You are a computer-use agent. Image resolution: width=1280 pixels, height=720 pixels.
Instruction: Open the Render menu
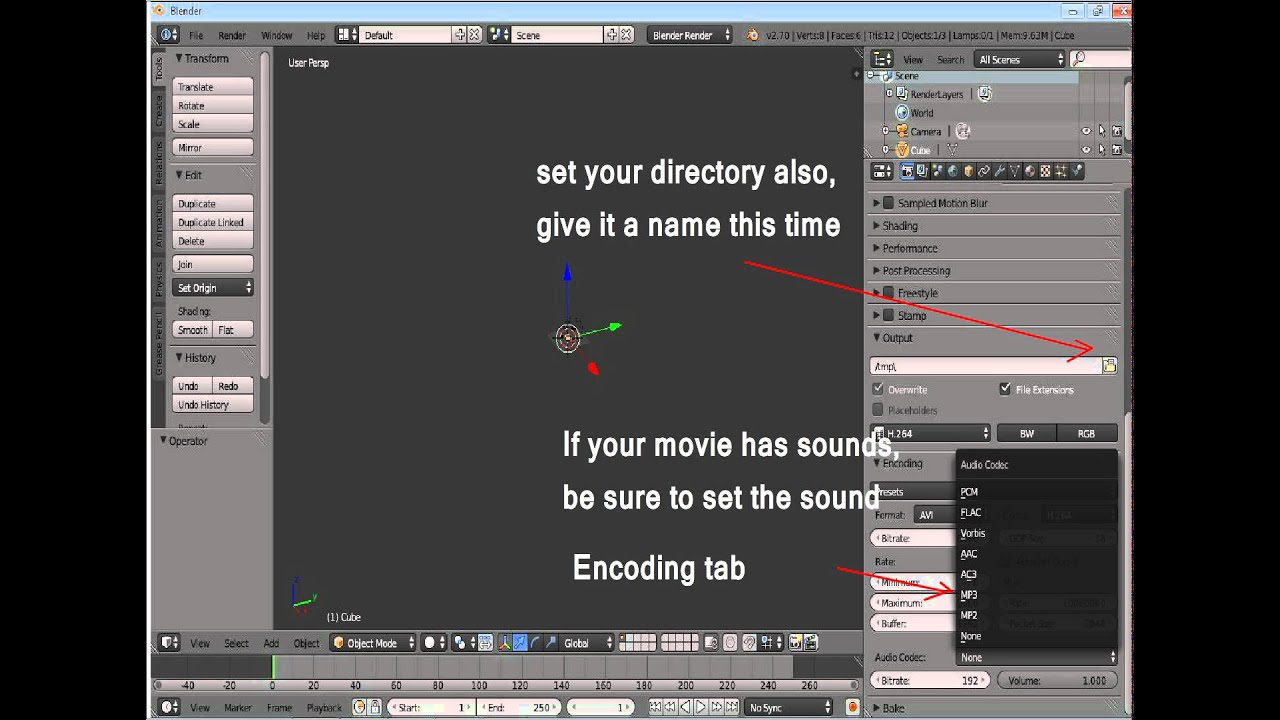pos(232,35)
